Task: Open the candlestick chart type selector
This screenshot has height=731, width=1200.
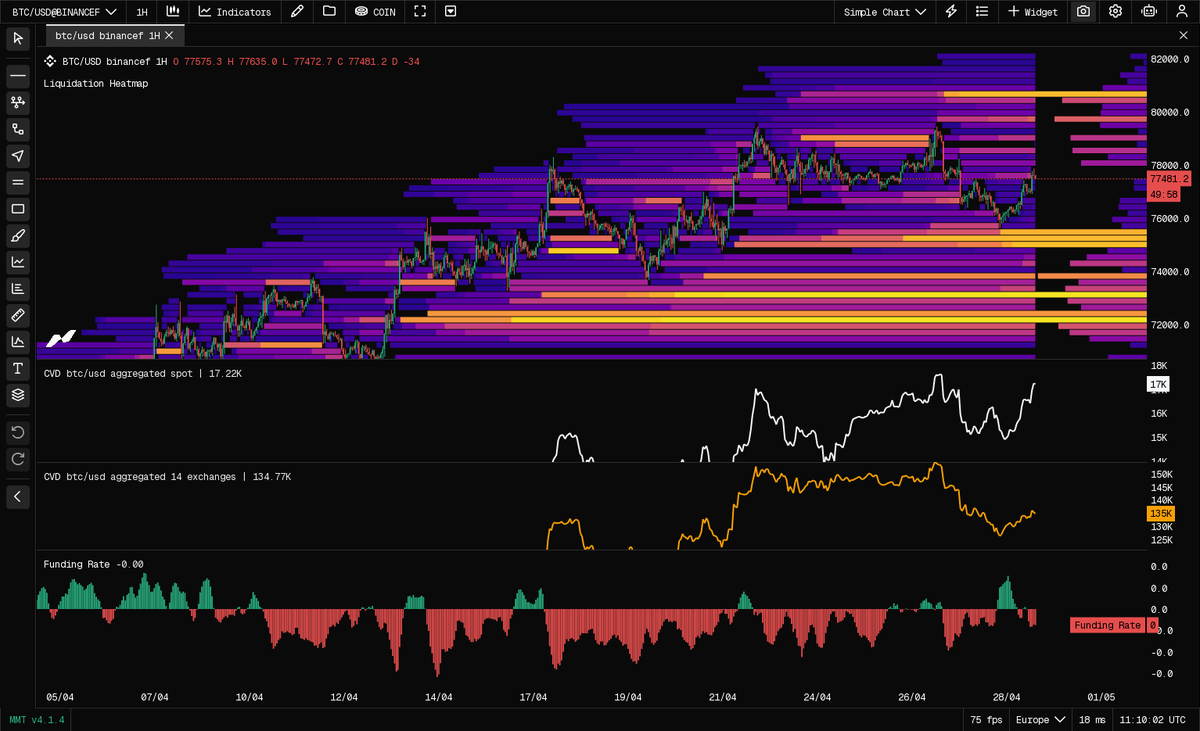Action: (173, 12)
